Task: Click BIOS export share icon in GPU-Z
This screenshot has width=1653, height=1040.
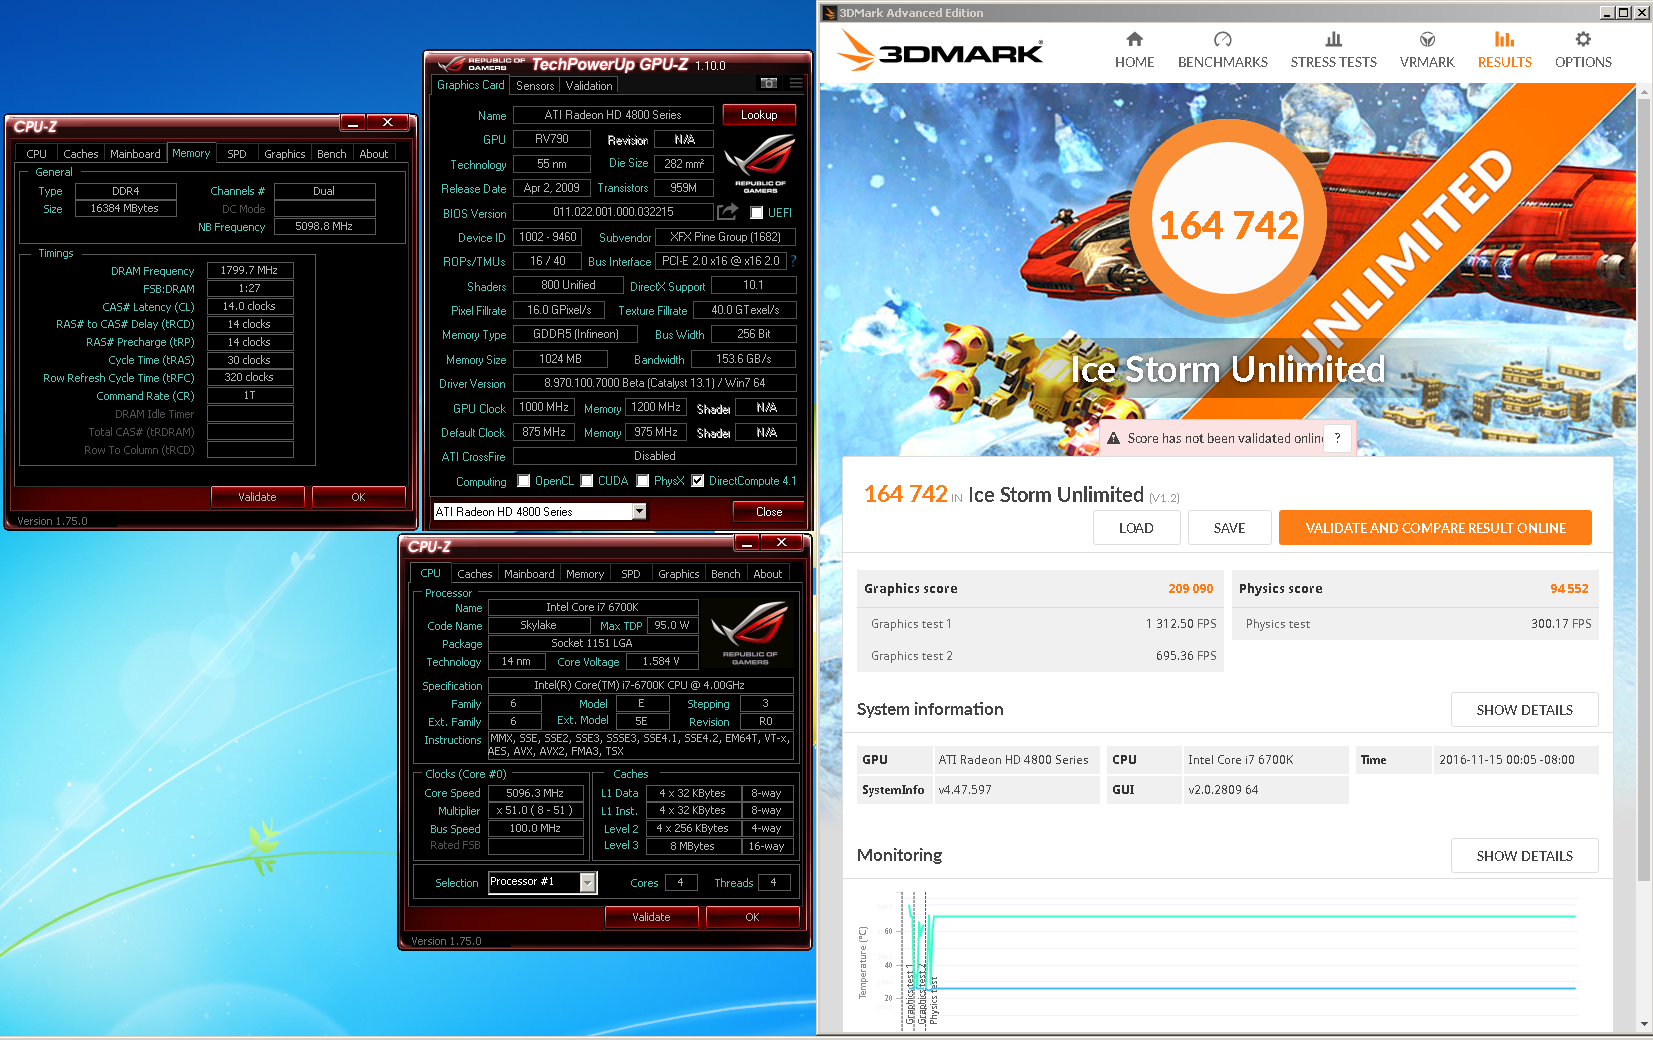Action: click(727, 211)
